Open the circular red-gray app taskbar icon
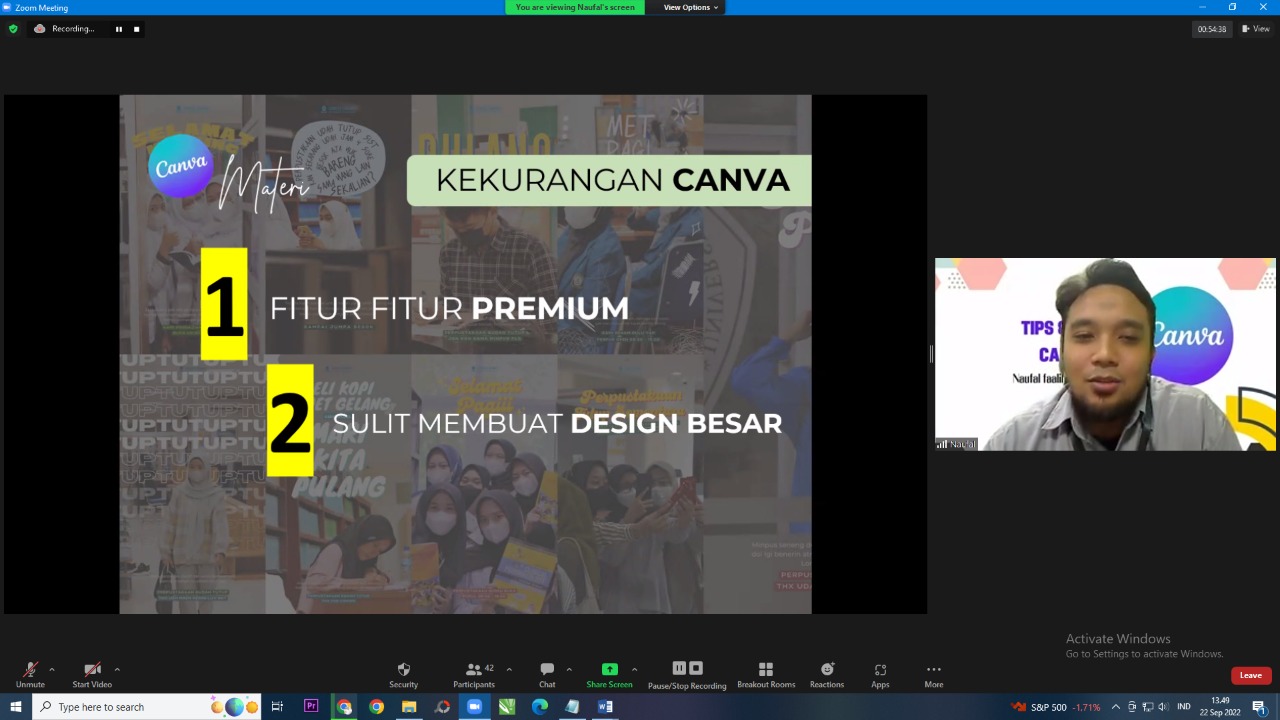Screen dimensions: 1280x720 click(442, 706)
